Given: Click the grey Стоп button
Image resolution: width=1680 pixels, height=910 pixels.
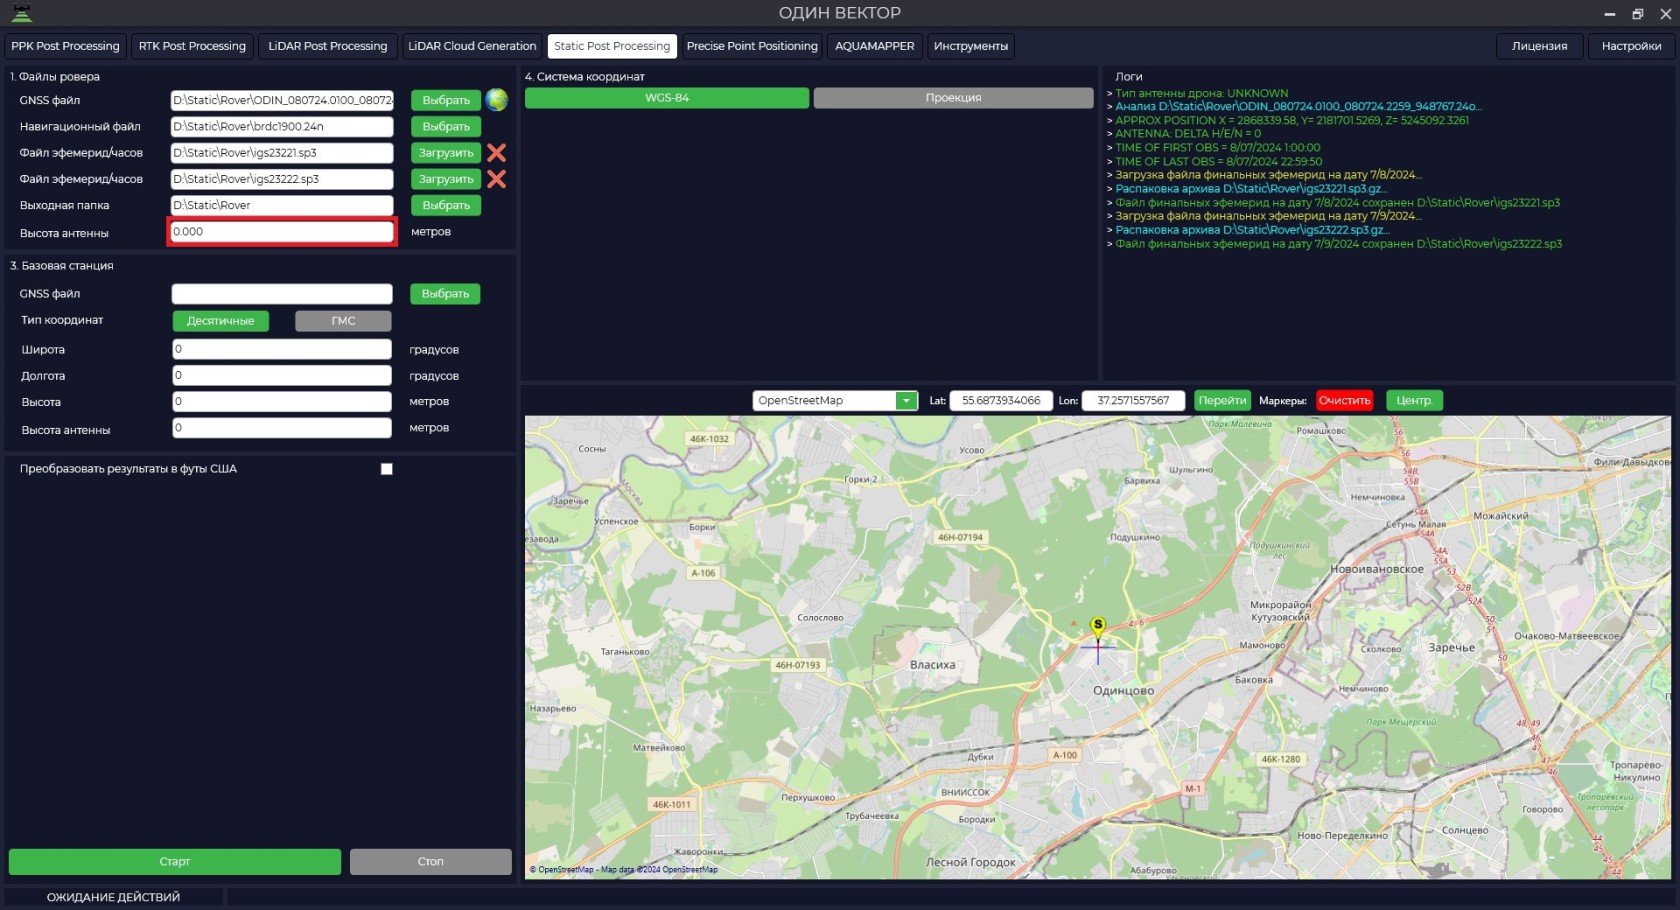Looking at the screenshot, I should (431, 862).
